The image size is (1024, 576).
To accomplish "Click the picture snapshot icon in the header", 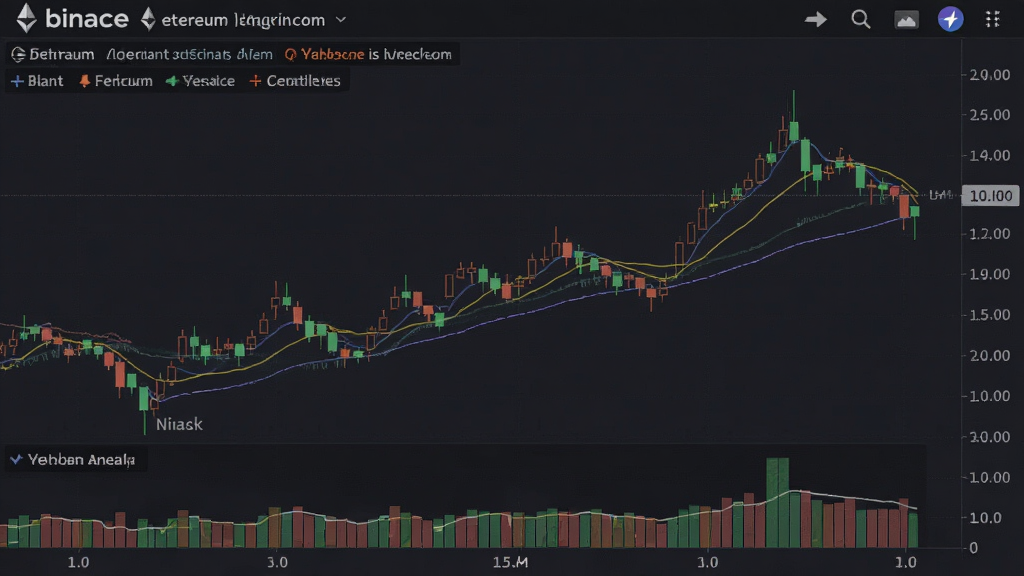I will [906, 20].
